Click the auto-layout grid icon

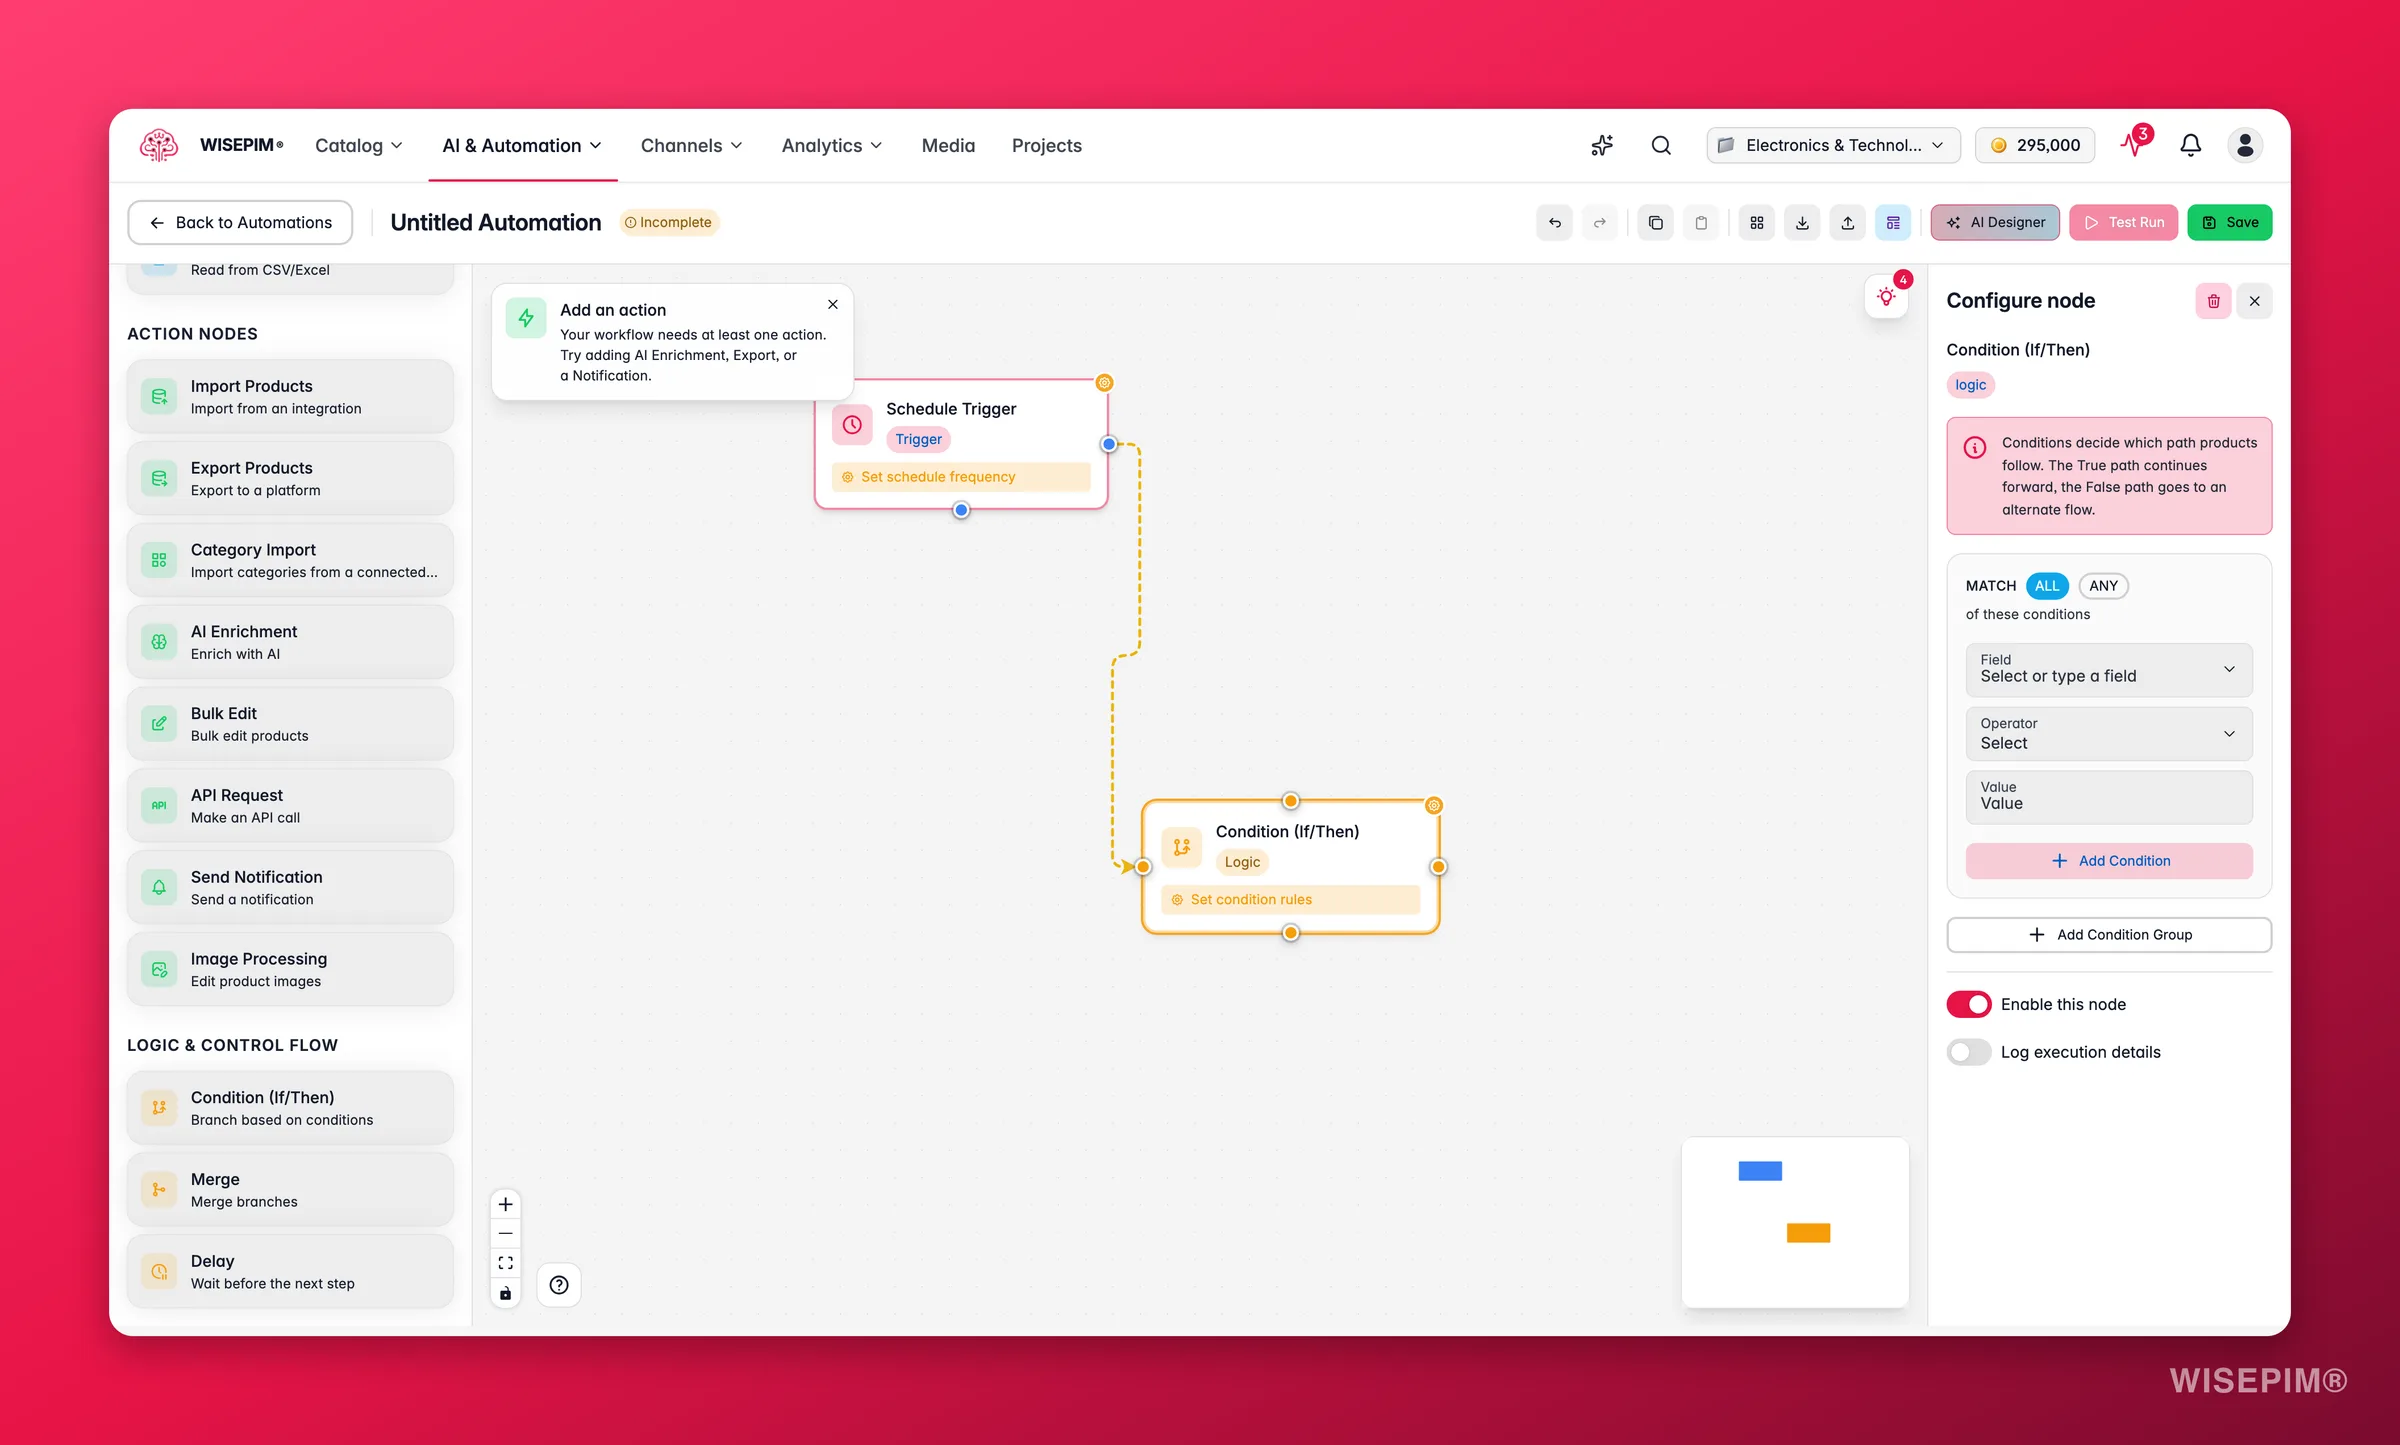[x=1757, y=223]
